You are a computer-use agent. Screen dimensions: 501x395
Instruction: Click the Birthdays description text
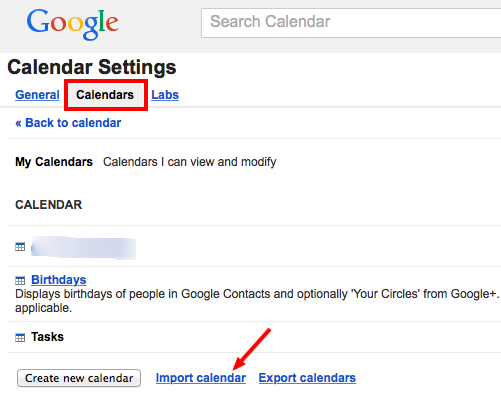[x=257, y=301]
